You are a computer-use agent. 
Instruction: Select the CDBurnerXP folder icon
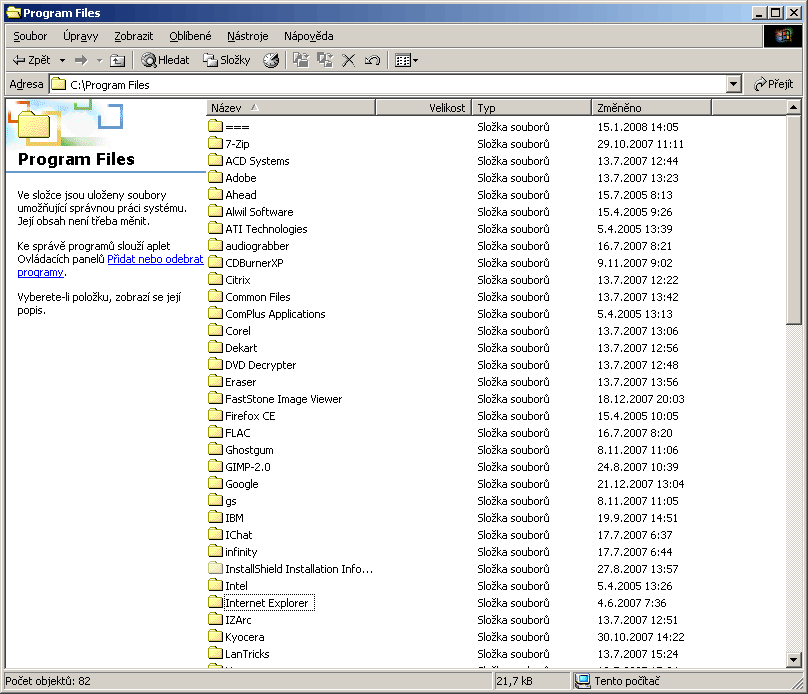coord(215,262)
